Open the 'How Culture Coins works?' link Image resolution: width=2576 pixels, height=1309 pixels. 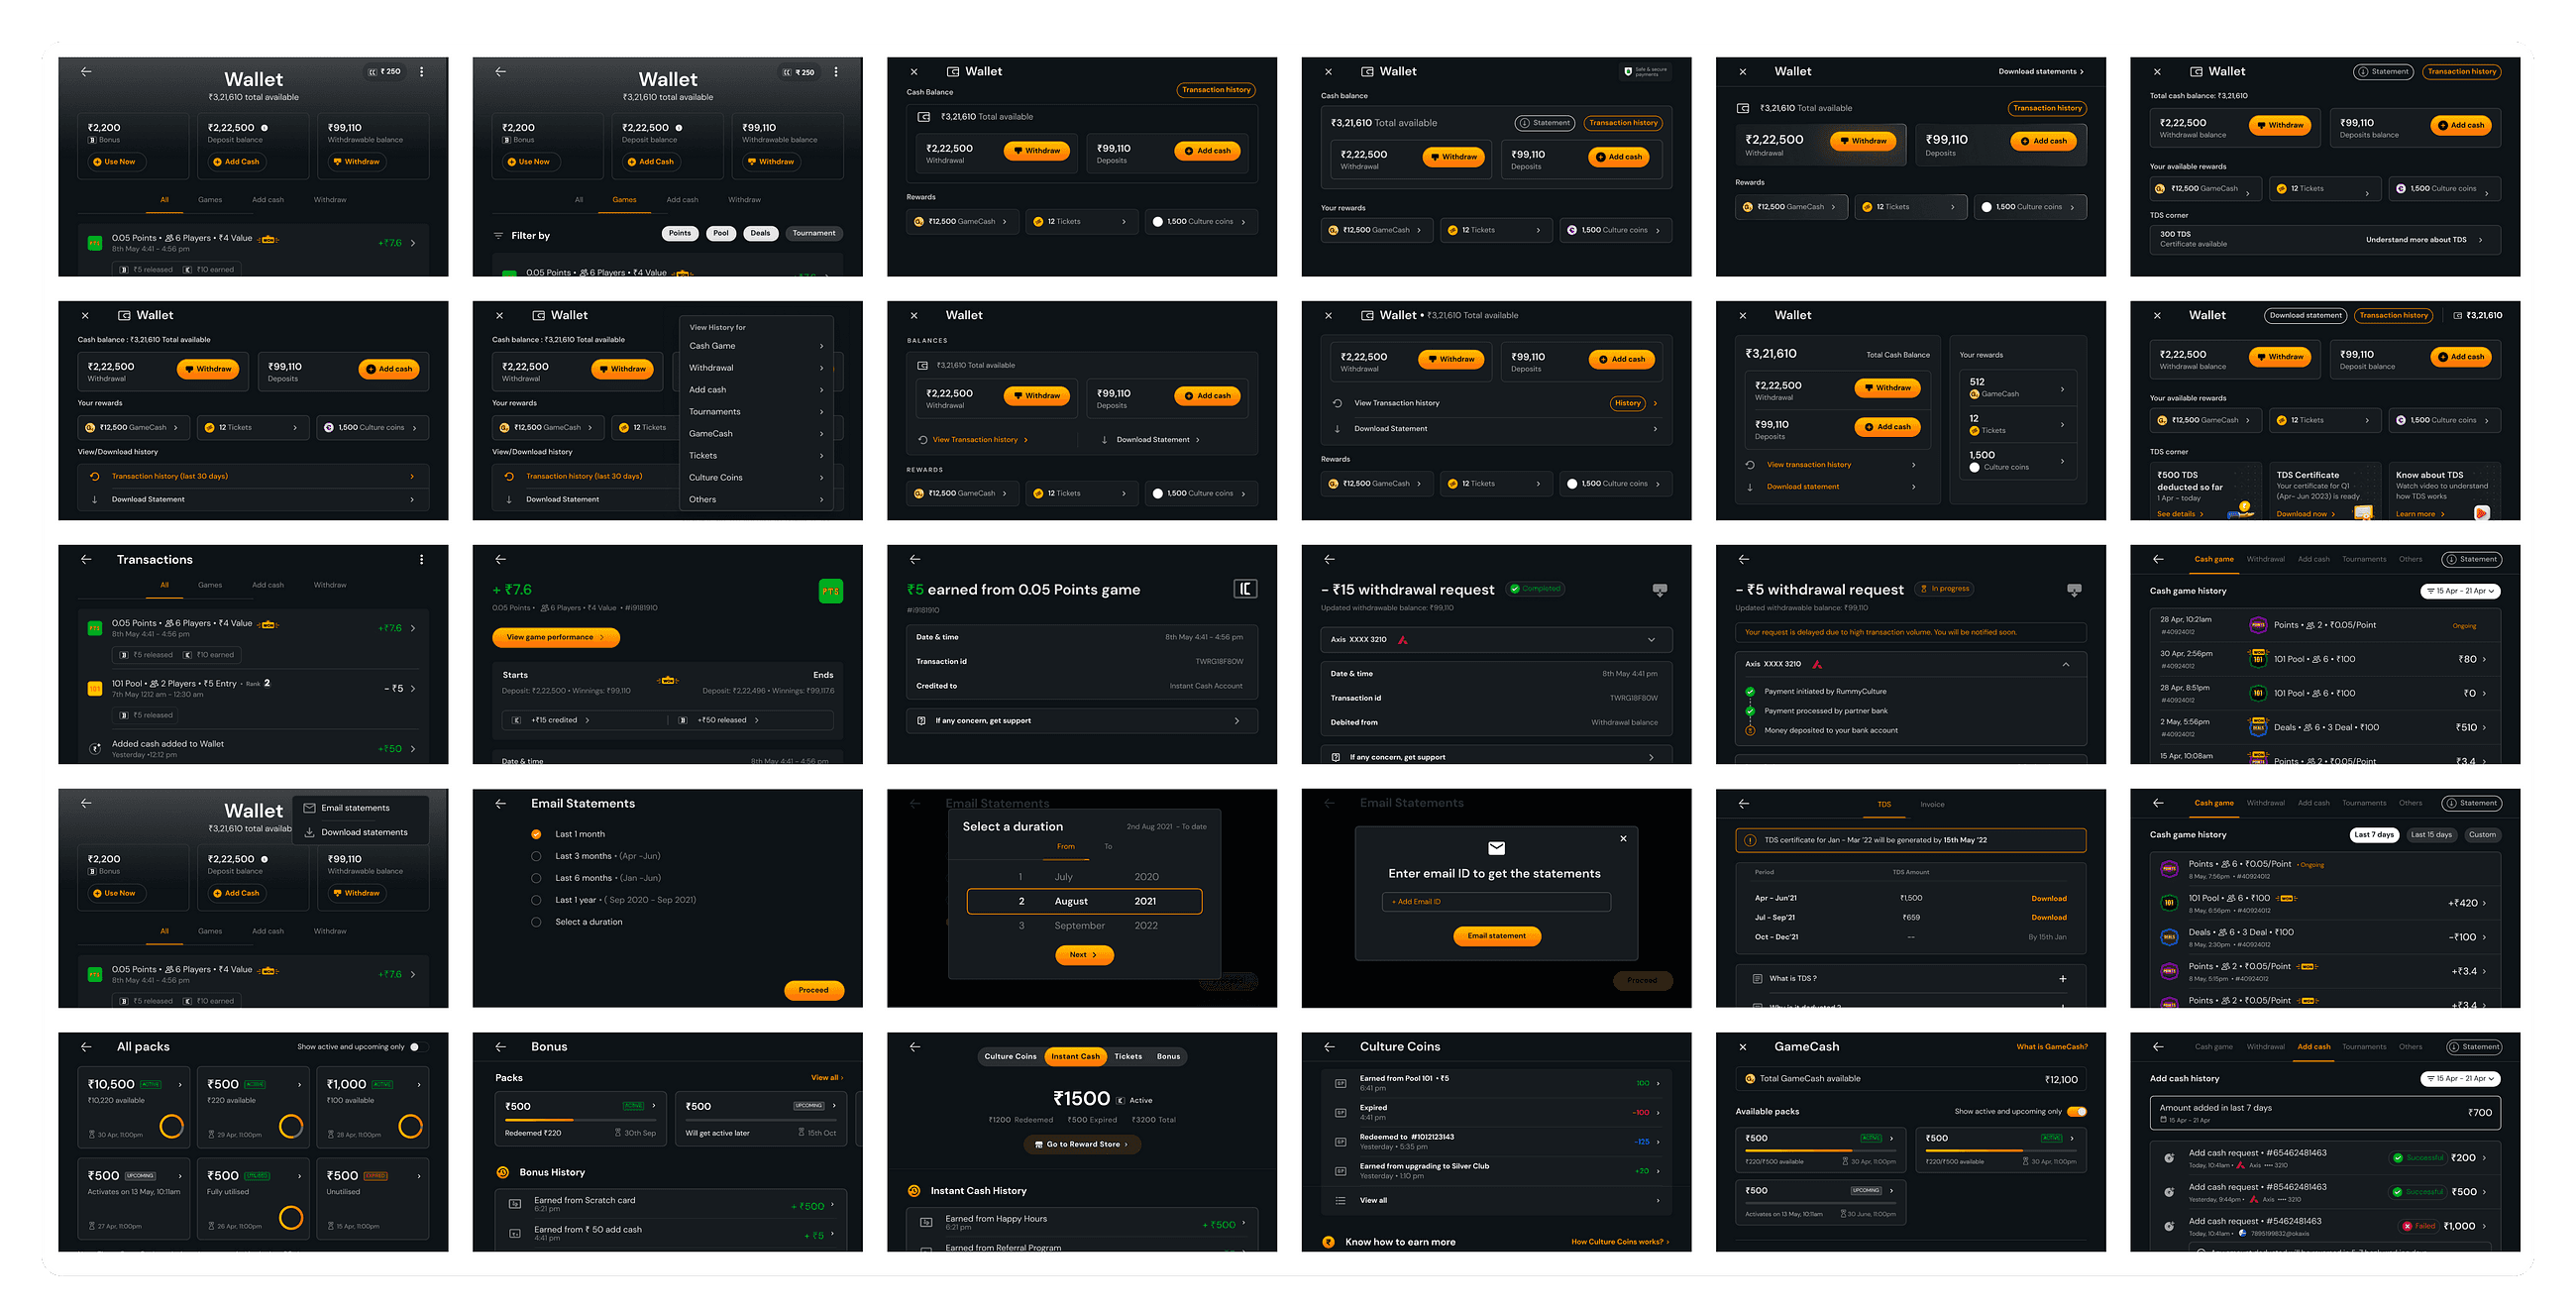tap(1620, 1242)
